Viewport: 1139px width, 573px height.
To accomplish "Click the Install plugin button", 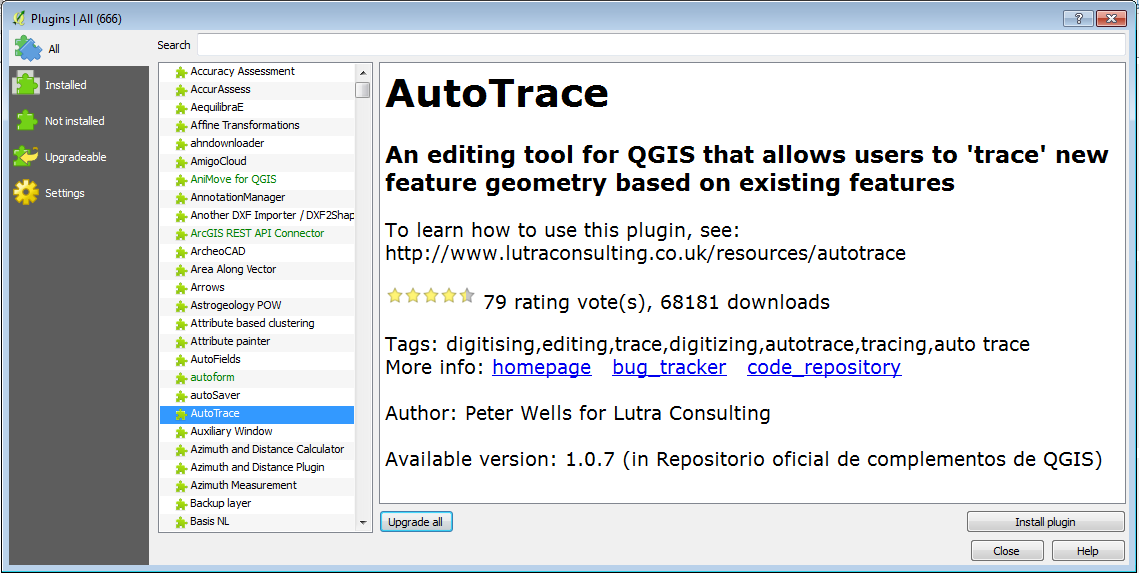I will (x=1045, y=521).
